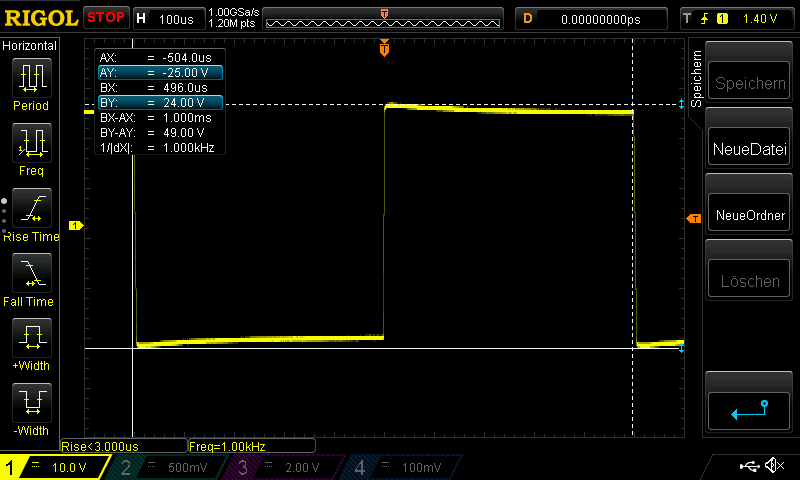This screenshot has width=800, height=480.
Task: Click the rising edge trigger slope icon
Action: click(x=705, y=19)
